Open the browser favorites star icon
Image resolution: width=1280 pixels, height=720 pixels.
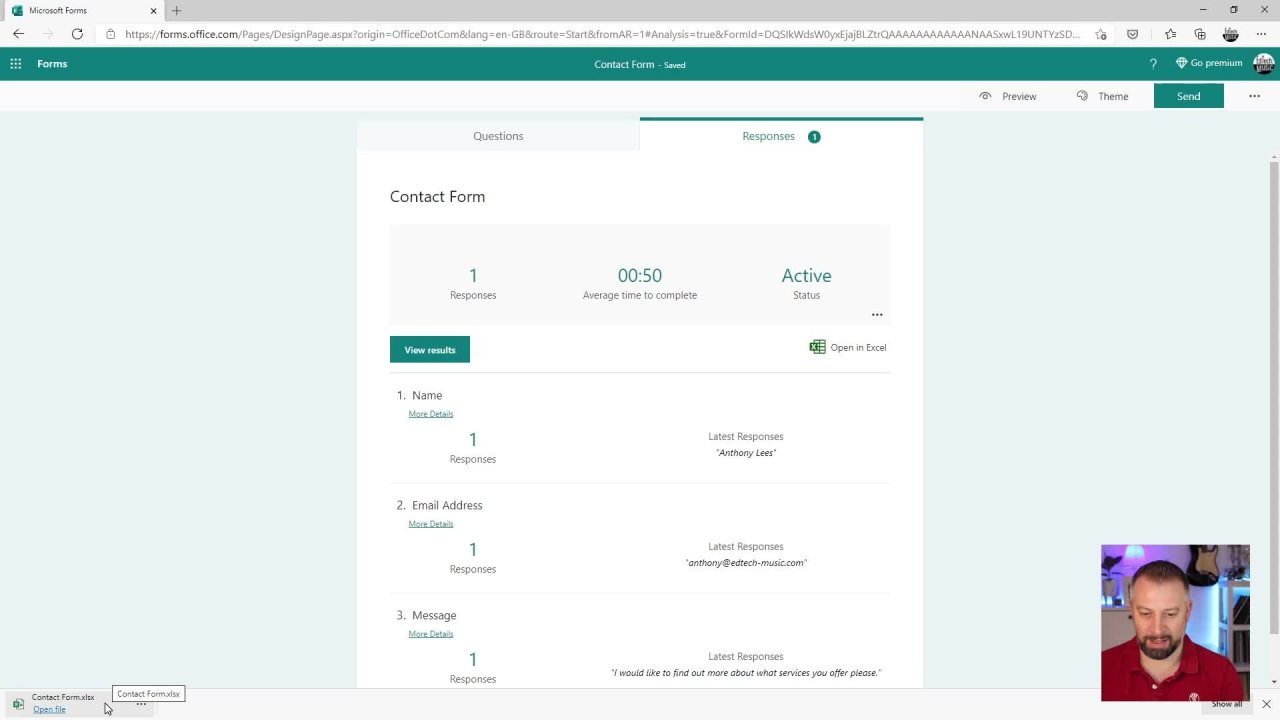point(1170,34)
